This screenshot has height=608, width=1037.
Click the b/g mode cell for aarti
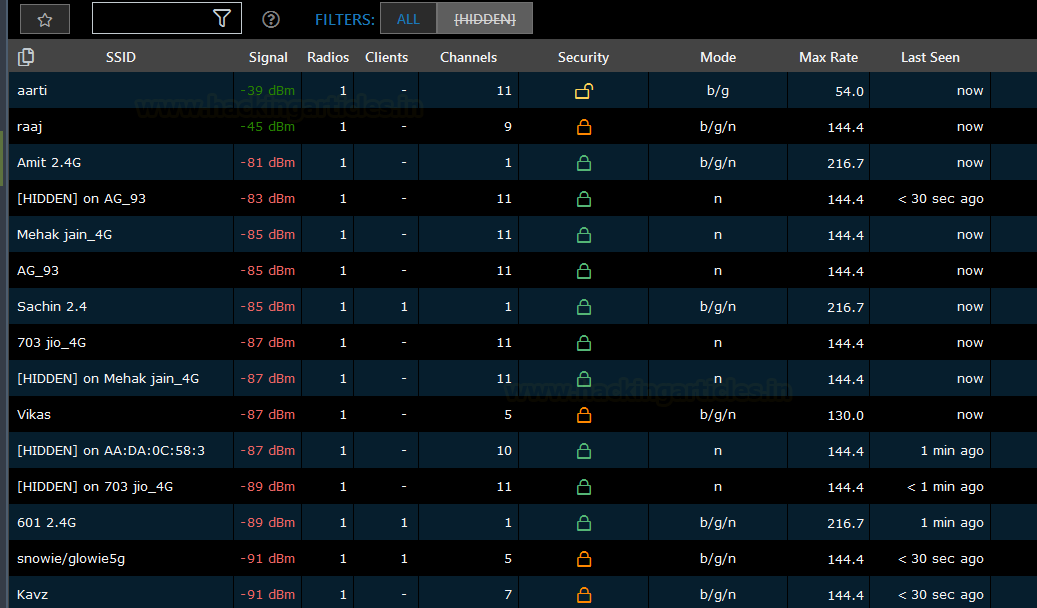(718, 91)
